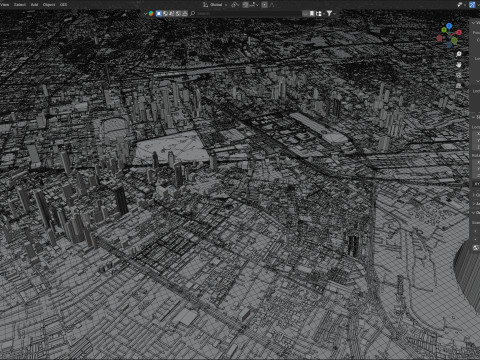Align view to dim negative Z gizmo ball
This screenshot has height=360, width=480.
point(449,45)
